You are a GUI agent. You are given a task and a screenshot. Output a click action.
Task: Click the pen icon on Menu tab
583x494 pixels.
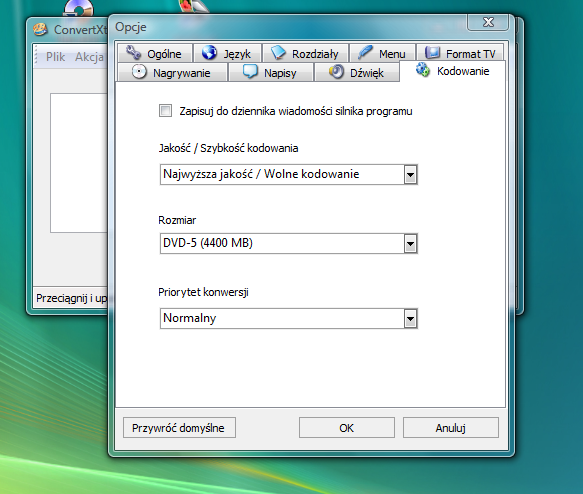(365, 52)
